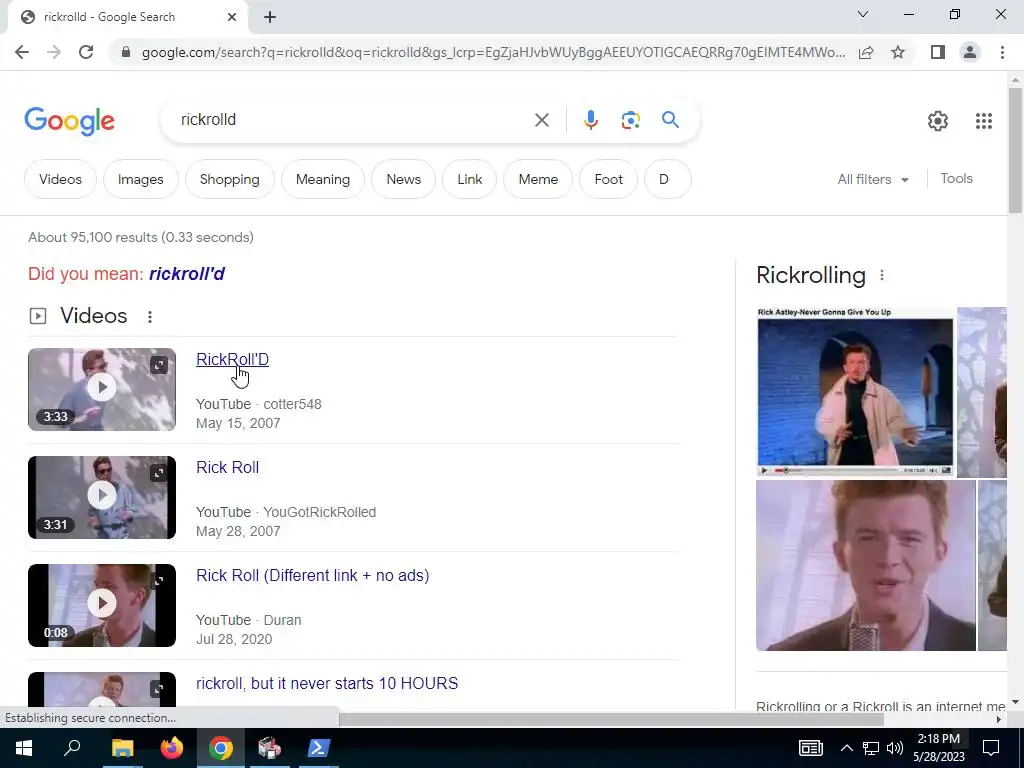Open search Tools
The height and width of the screenshot is (768, 1024).
point(956,178)
